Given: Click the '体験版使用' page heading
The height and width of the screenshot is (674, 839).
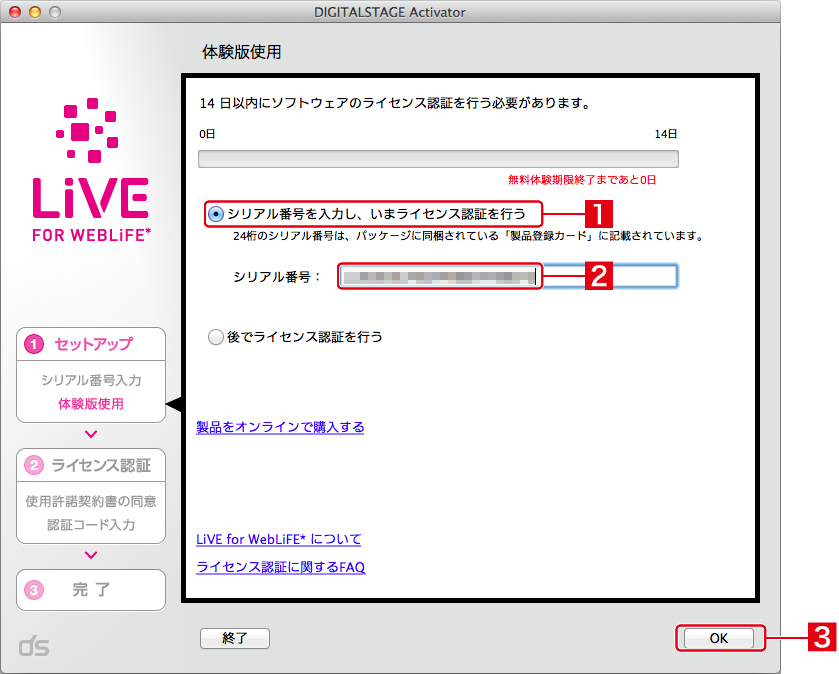Looking at the screenshot, I should click(x=241, y=52).
